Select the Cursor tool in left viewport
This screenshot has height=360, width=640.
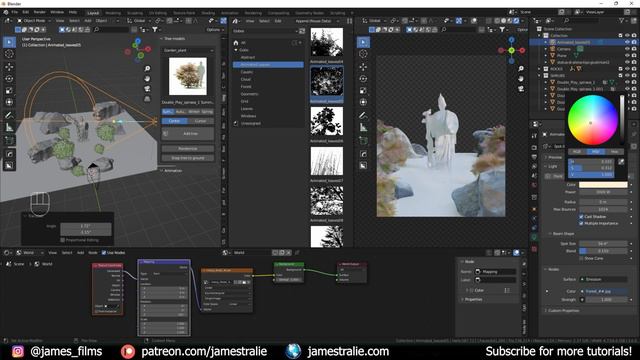[x=9, y=54]
